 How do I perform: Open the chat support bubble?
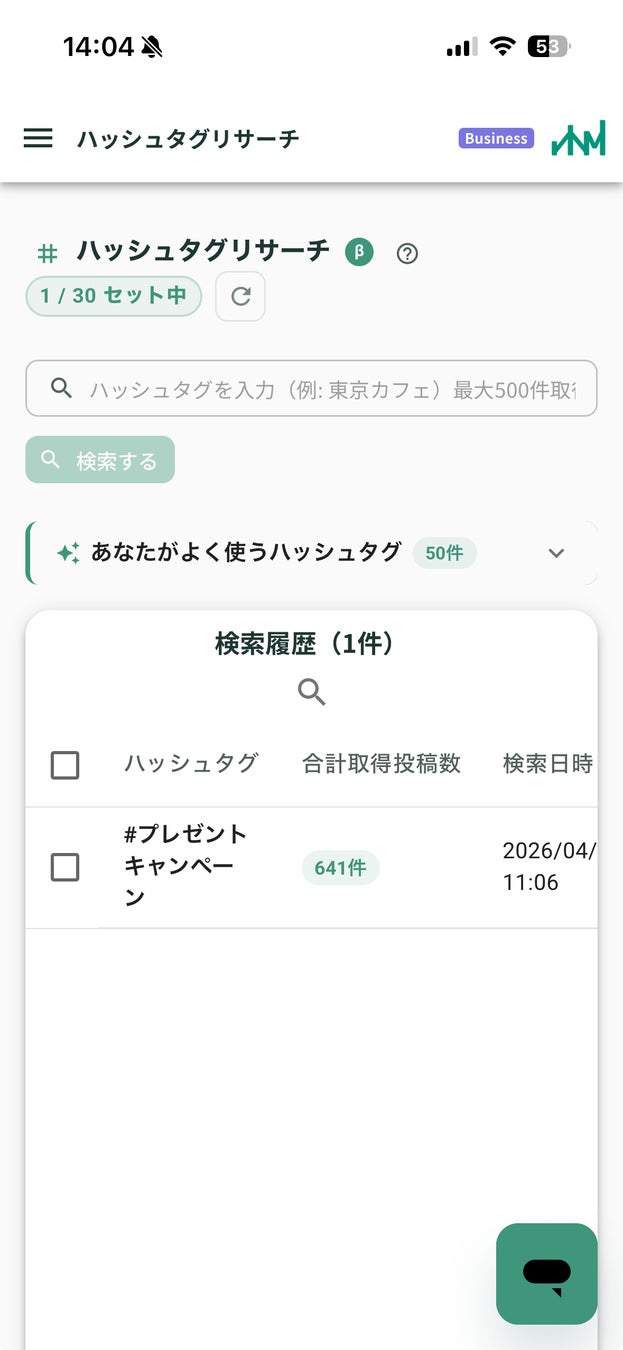click(x=546, y=1274)
